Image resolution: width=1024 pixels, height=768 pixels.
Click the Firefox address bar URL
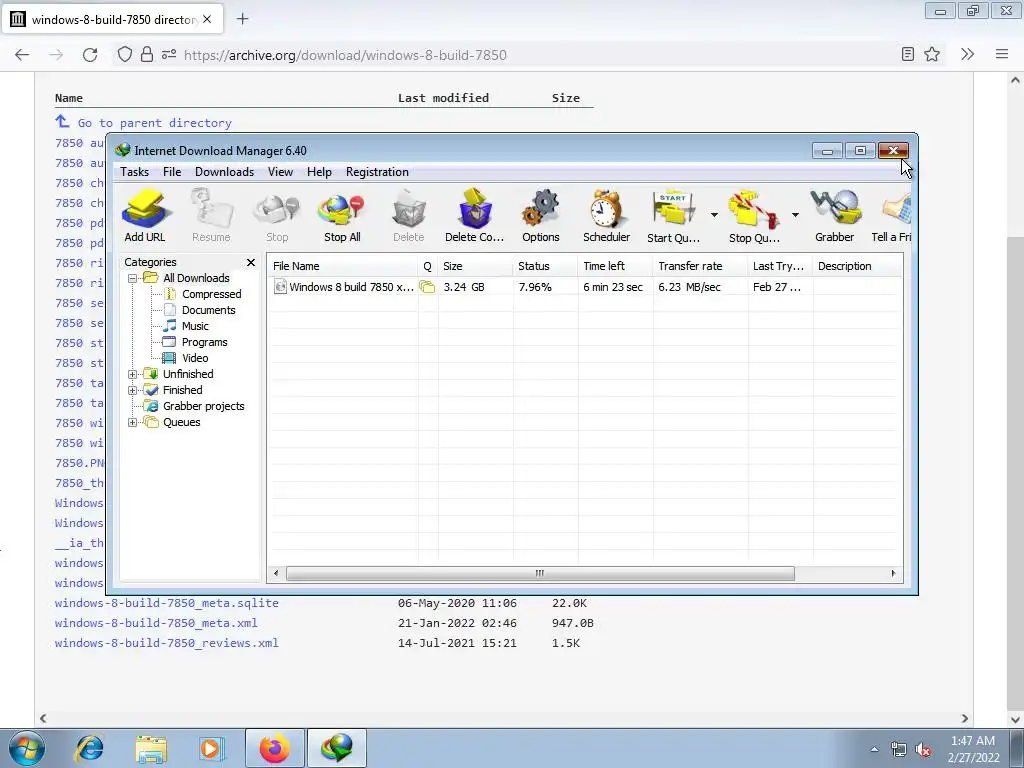(x=345, y=55)
